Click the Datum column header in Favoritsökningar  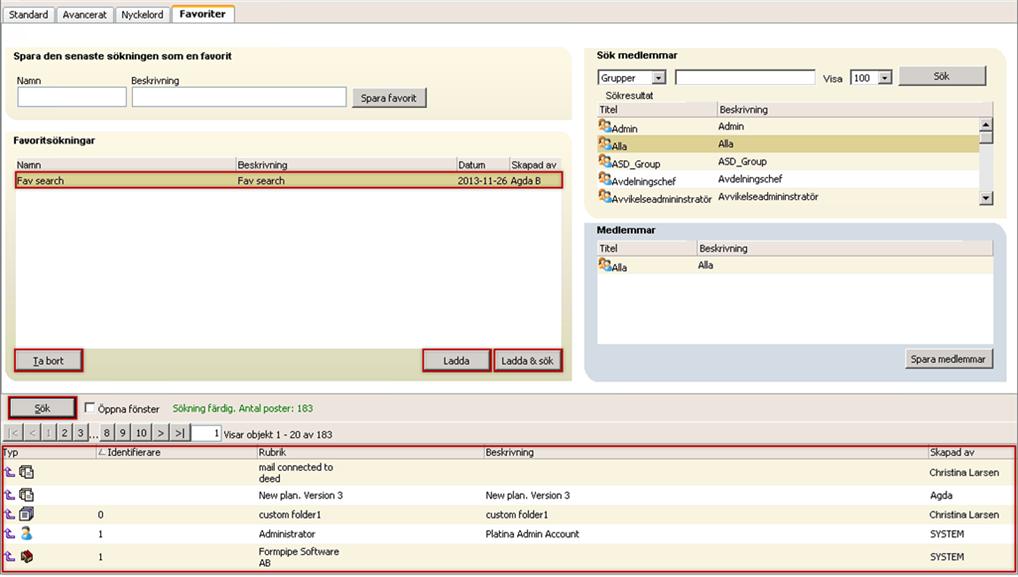[x=471, y=165]
